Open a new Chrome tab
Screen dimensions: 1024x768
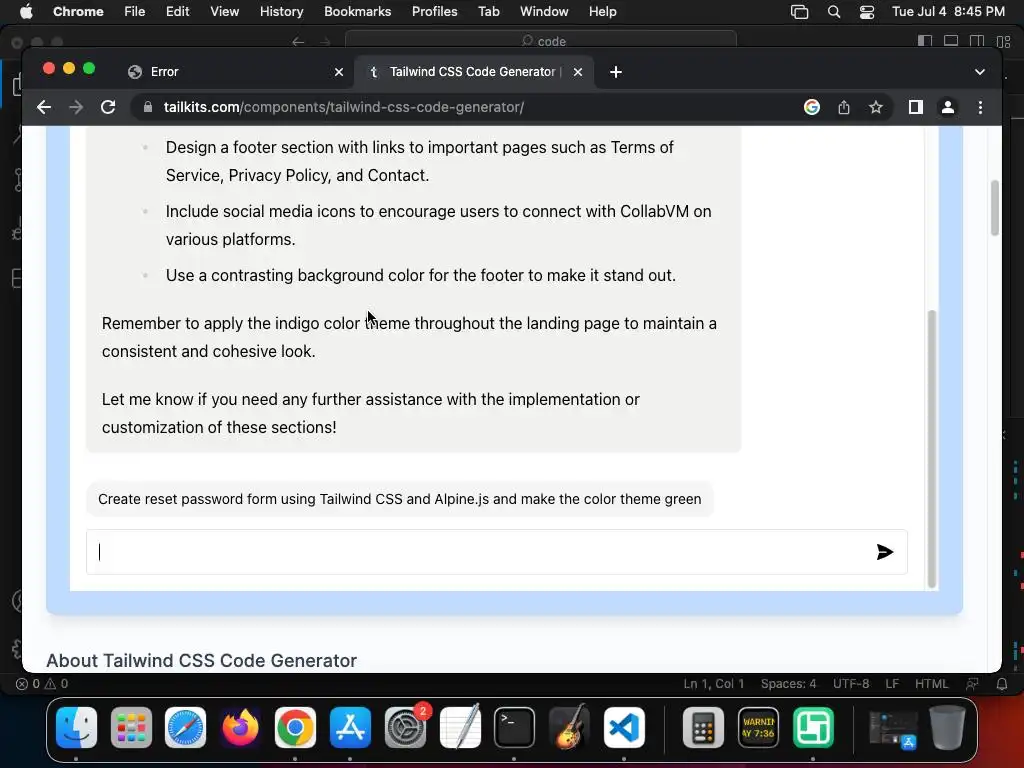[x=616, y=72]
